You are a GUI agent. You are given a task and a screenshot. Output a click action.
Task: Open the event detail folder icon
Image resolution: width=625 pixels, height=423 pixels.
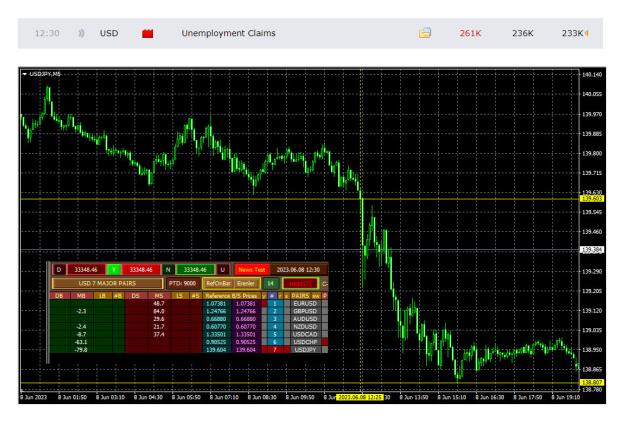[425, 33]
